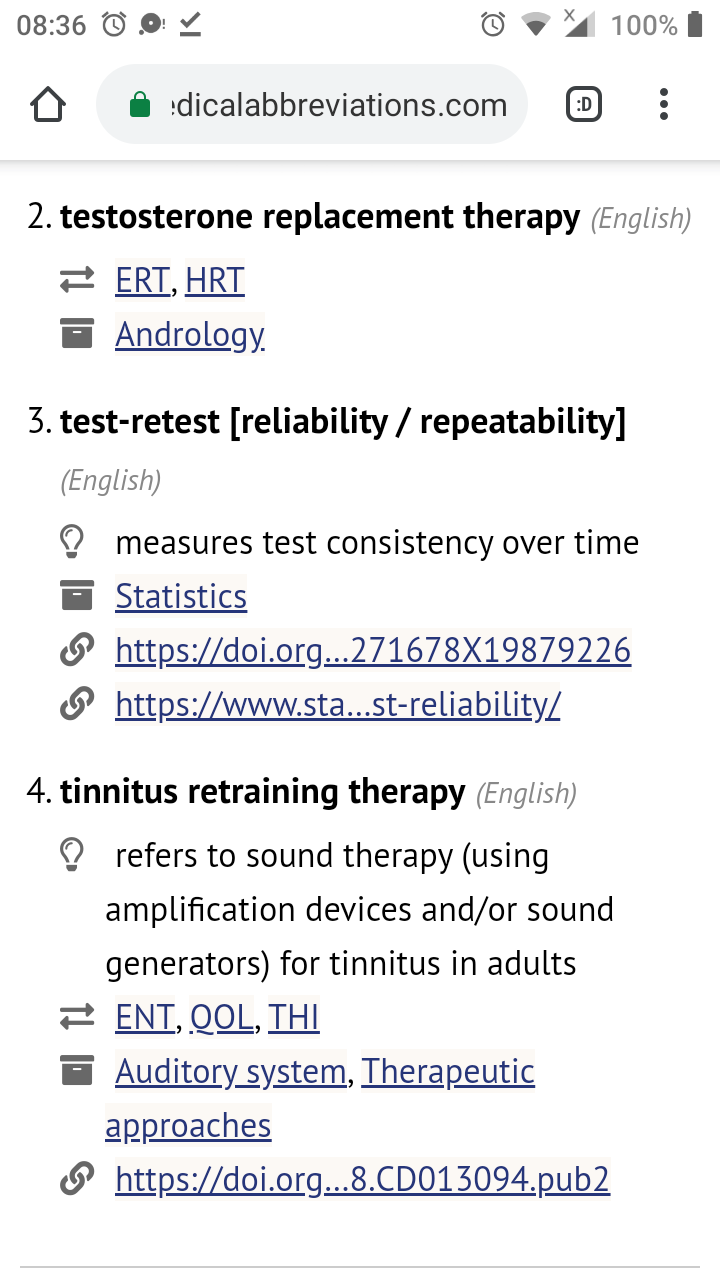
Task: Tap the lightbulb icon beside sound therapy description
Action: [73, 856]
